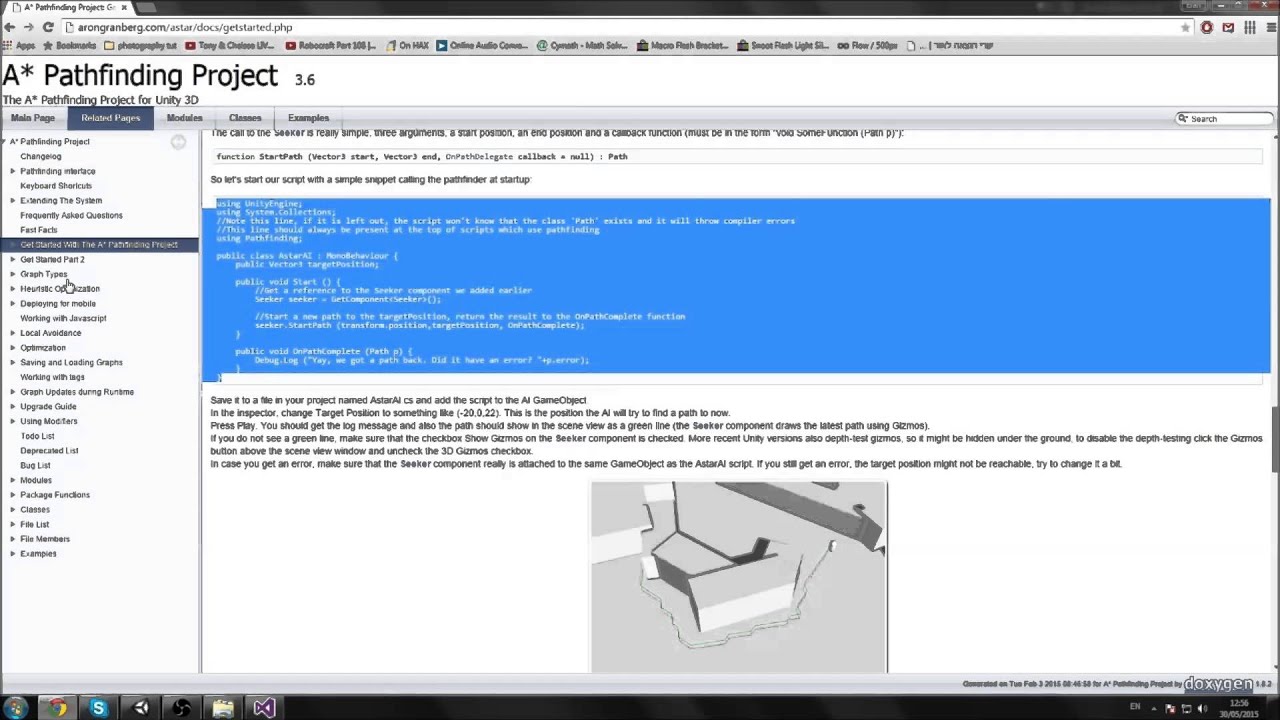Click the 3D path example image
Screen dimensions: 1280x720
pos(738,577)
